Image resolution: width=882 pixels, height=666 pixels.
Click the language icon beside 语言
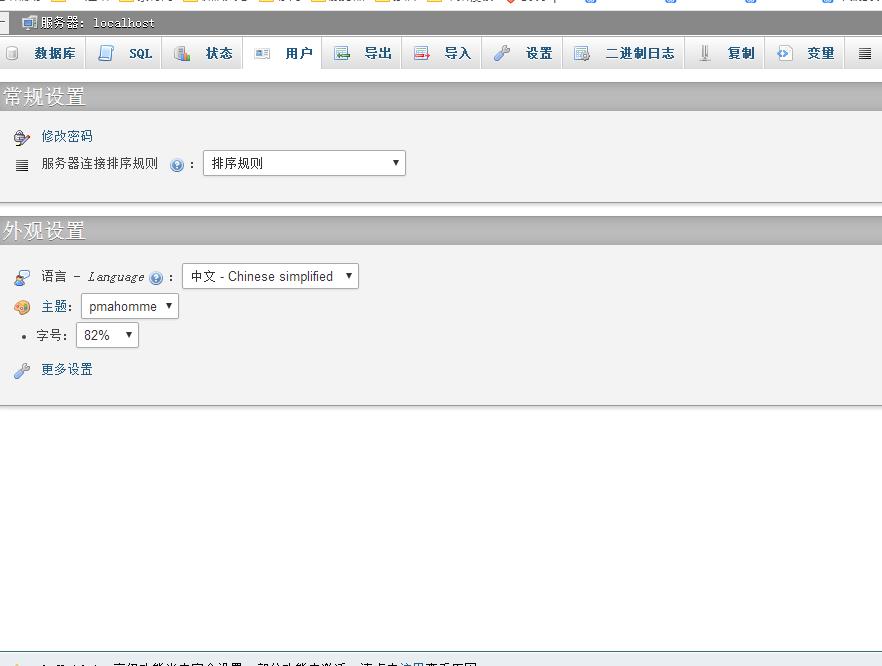tap(22, 277)
